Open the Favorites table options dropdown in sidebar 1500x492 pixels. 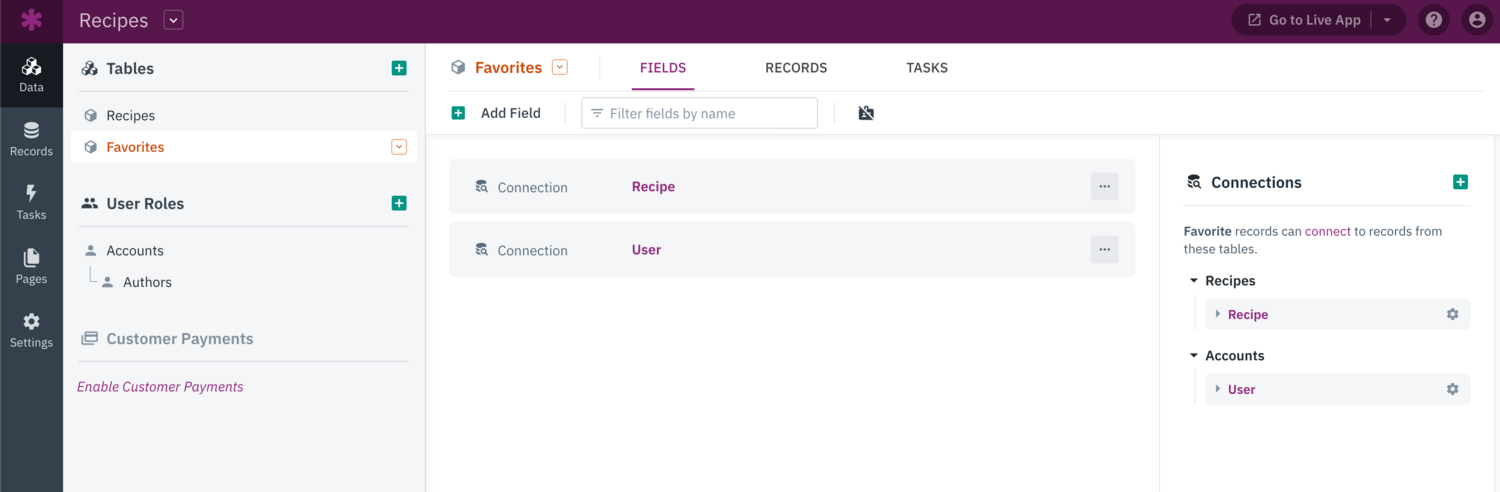click(399, 147)
